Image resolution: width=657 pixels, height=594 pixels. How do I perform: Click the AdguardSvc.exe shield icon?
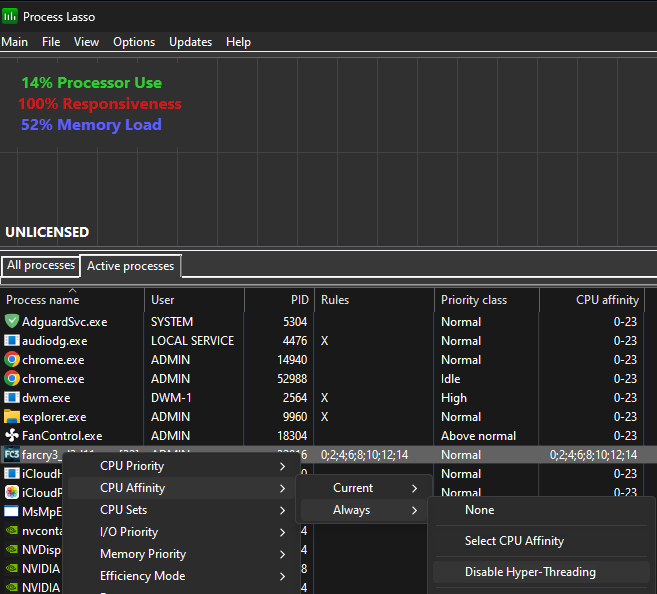point(12,321)
